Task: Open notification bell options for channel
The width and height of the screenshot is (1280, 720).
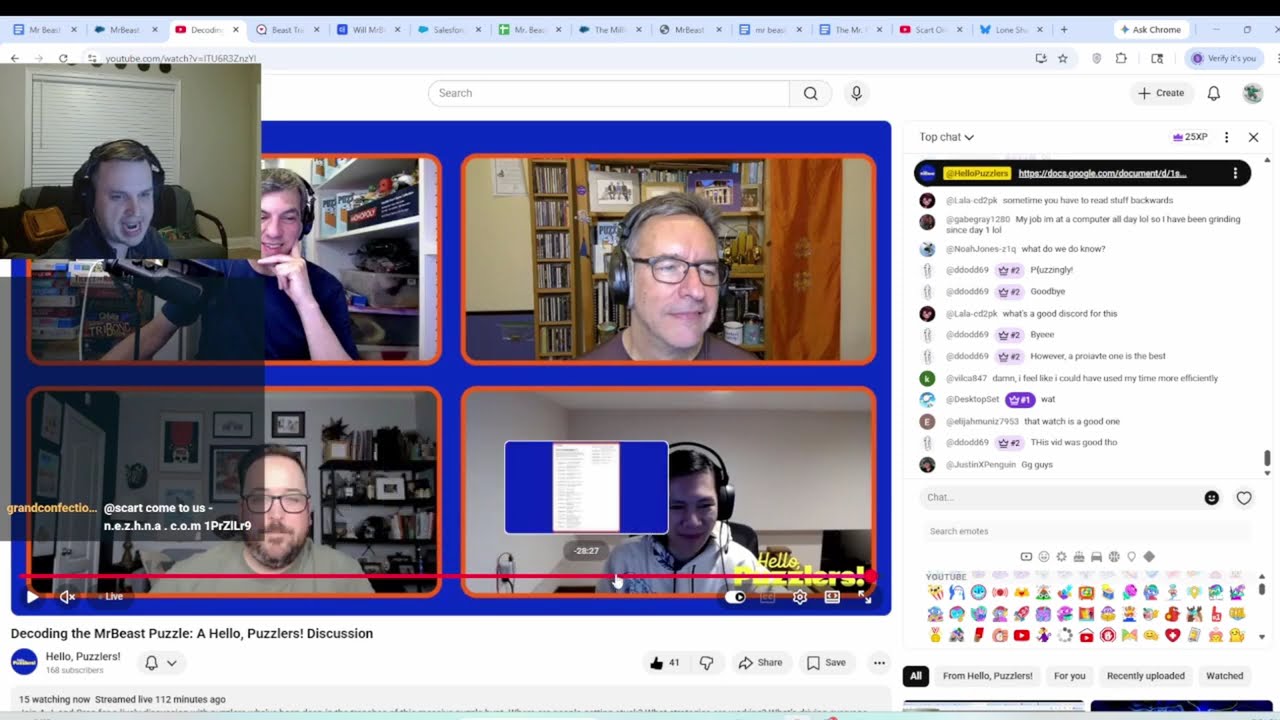Action: 161,662
